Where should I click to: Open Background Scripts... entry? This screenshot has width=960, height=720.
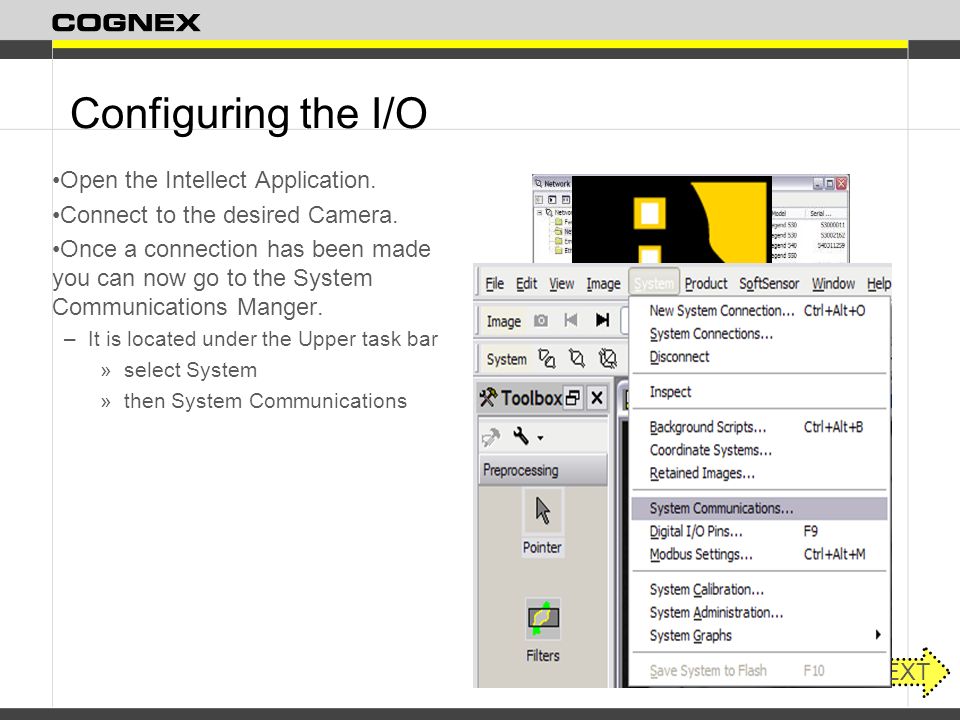759,427
